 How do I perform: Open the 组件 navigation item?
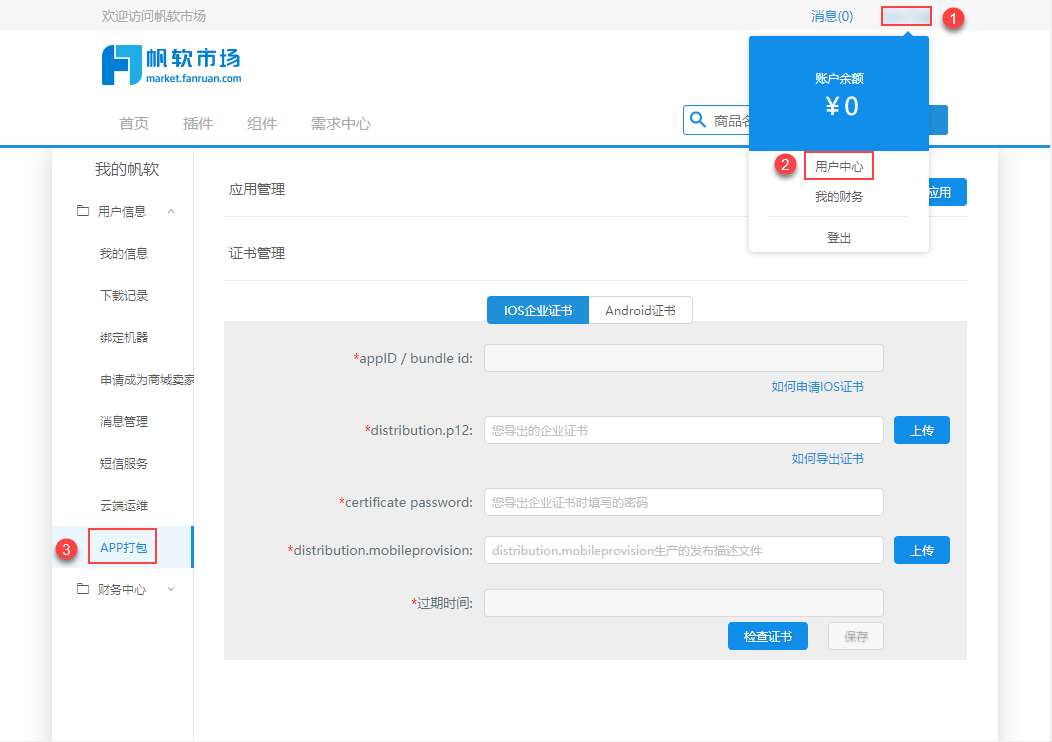click(262, 123)
